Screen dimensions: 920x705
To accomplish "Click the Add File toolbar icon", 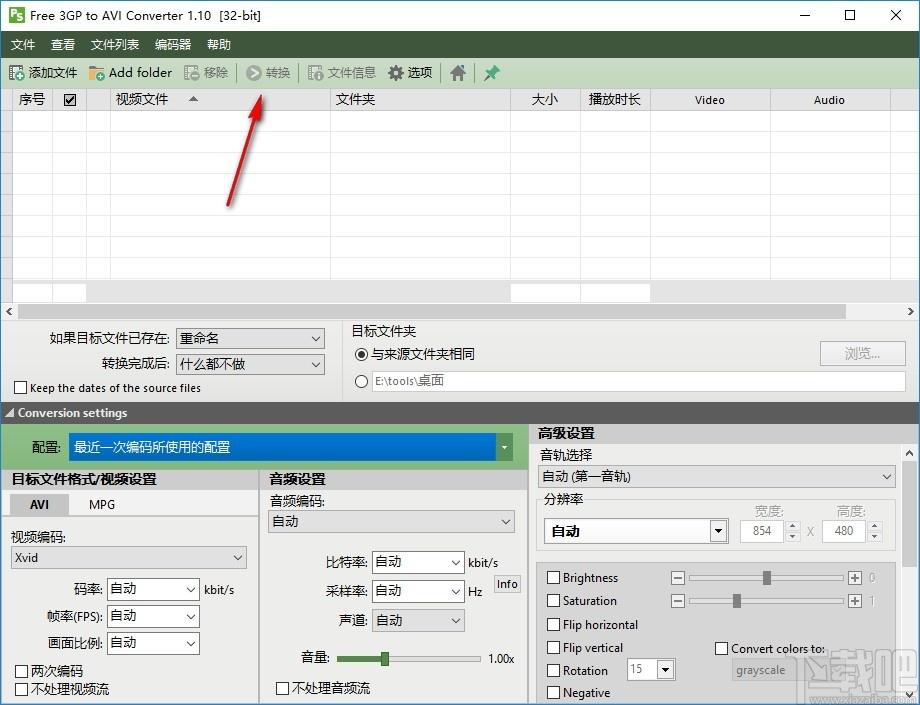I will tap(16, 73).
